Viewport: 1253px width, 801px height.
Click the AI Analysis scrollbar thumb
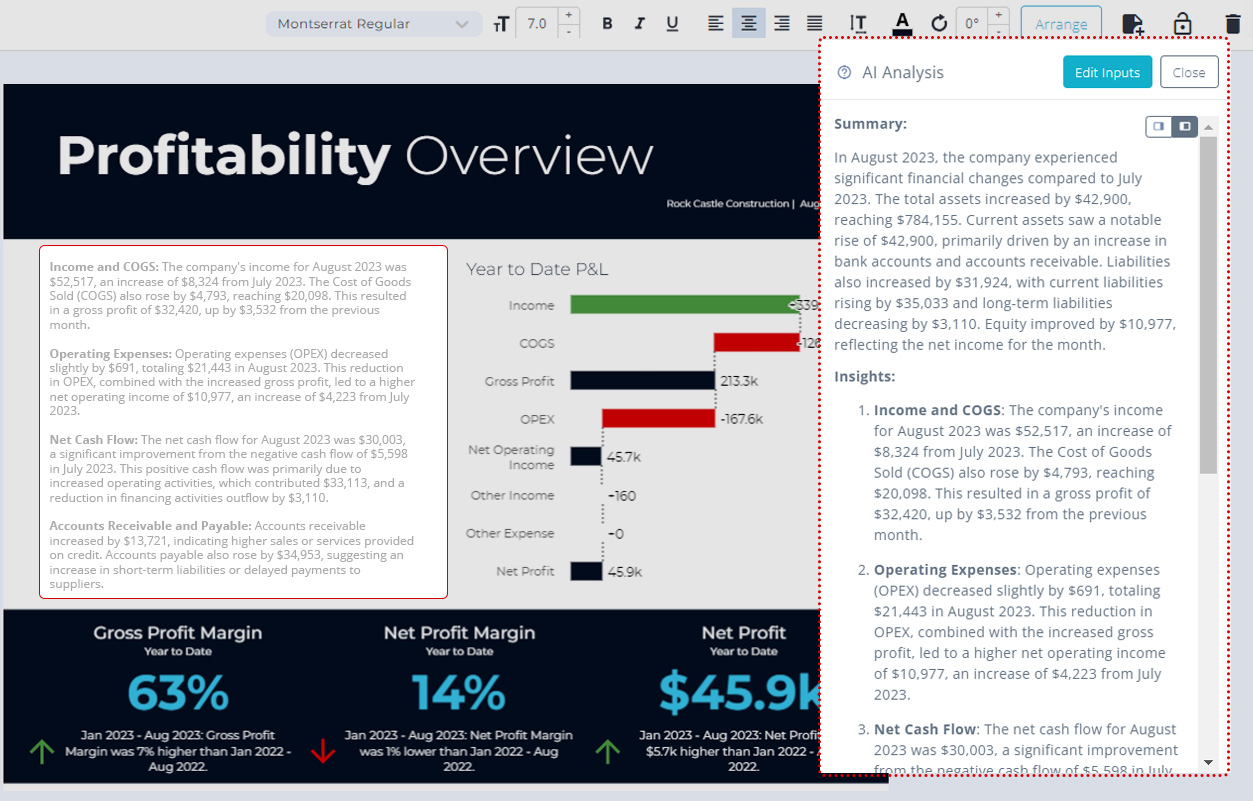tap(1208, 305)
